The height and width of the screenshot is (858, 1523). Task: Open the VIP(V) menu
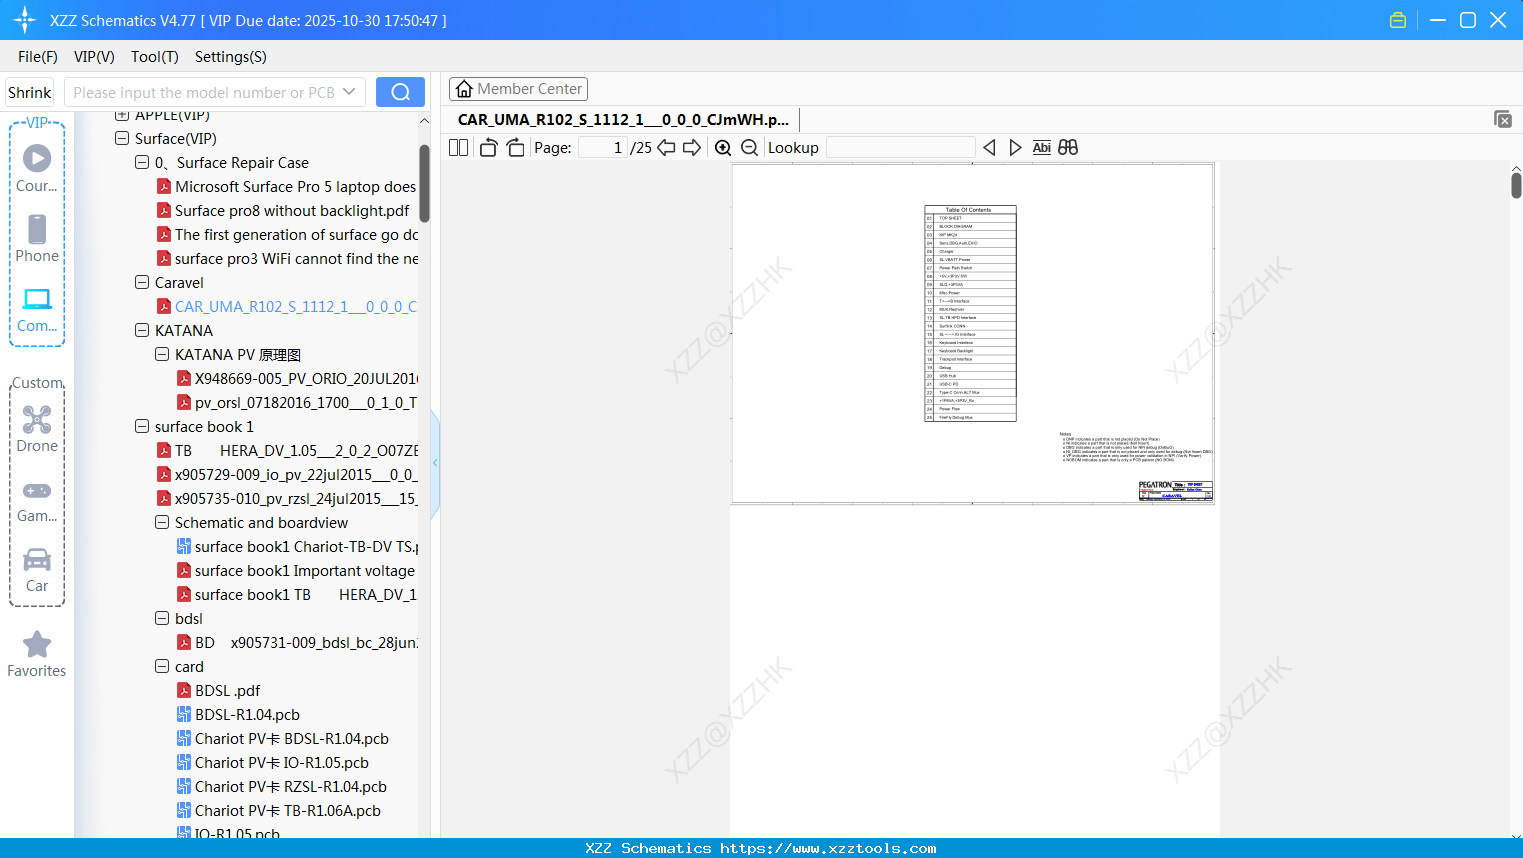tap(94, 57)
